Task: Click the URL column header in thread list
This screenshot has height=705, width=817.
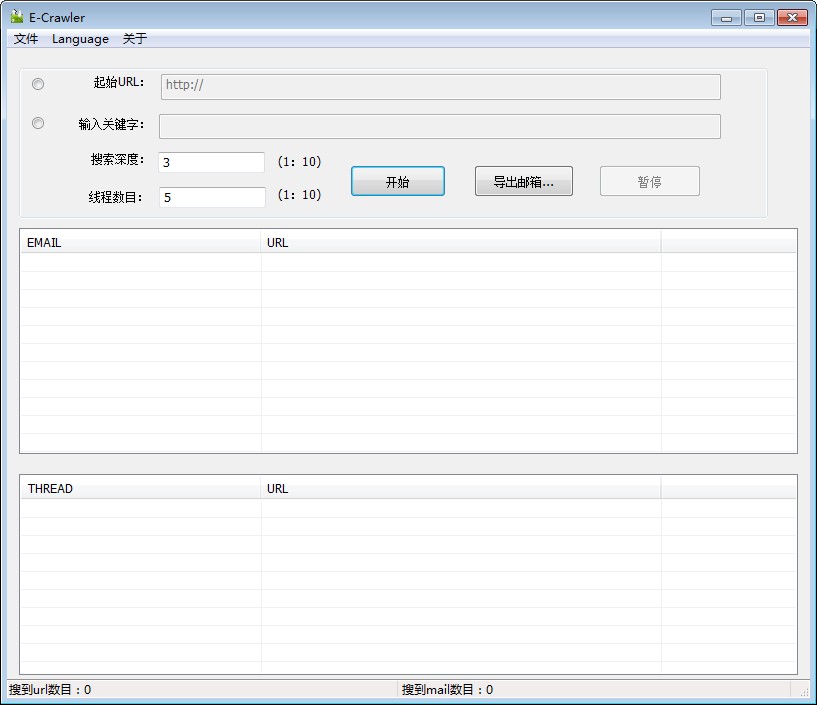Action: click(x=460, y=488)
